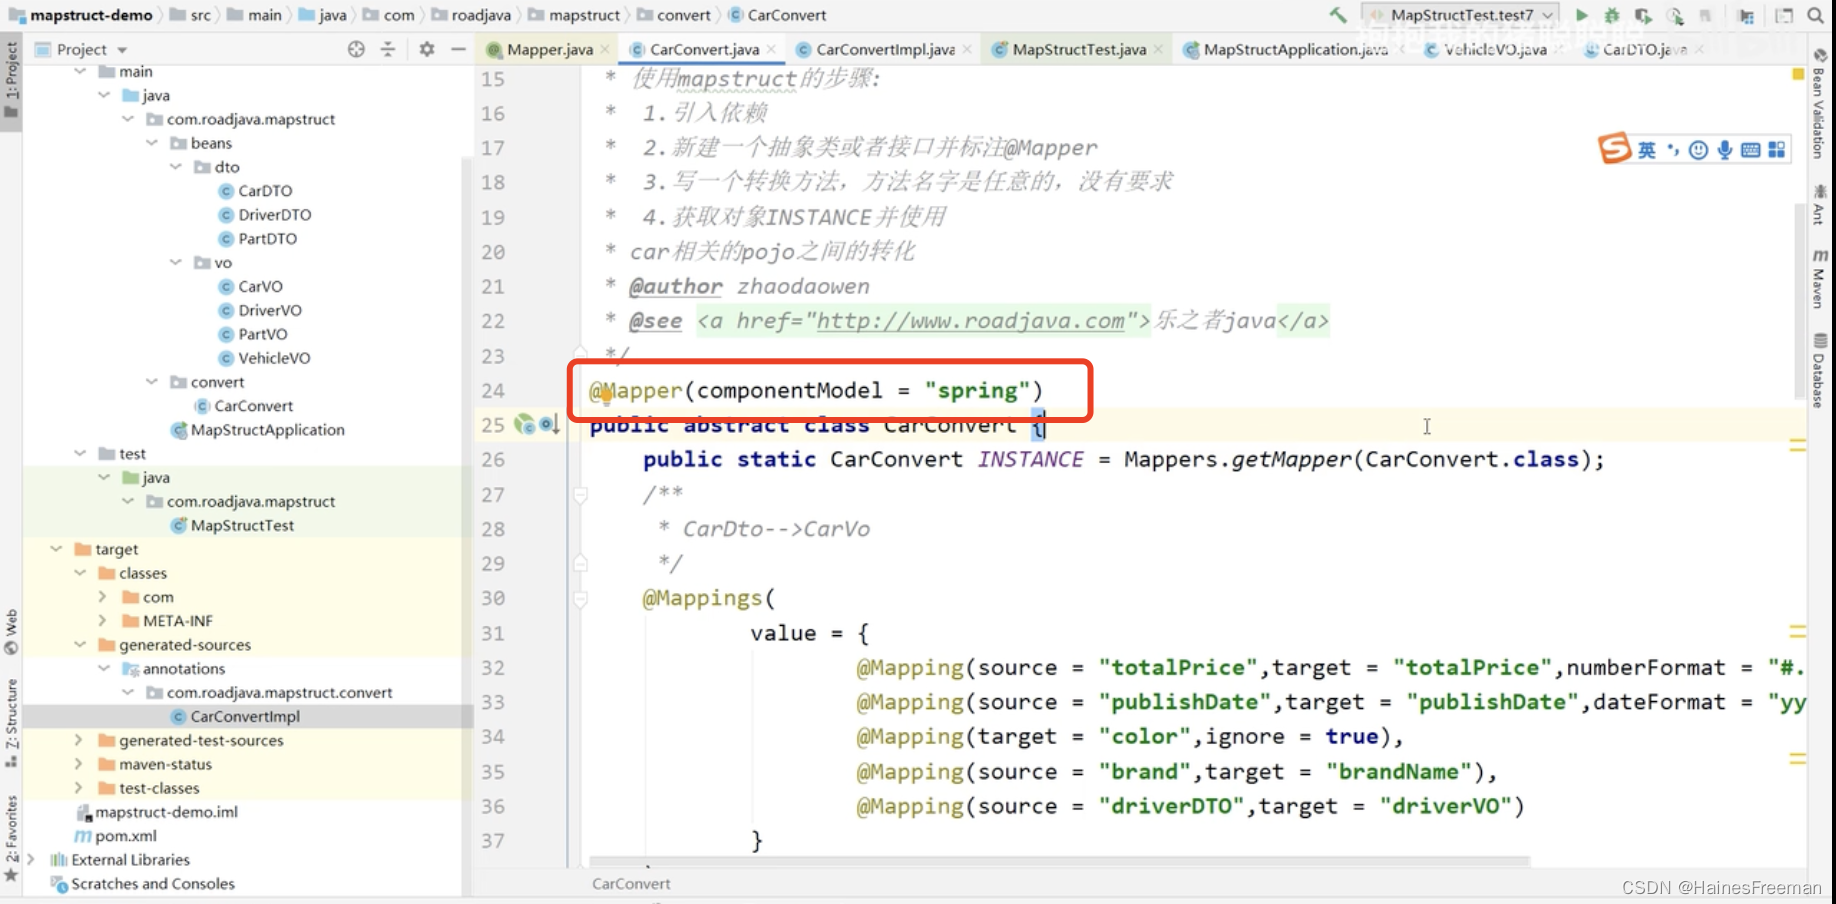The height and width of the screenshot is (904, 1836).
Task: Click the Build project hammer icon
Action: [x=1337, y=15]
